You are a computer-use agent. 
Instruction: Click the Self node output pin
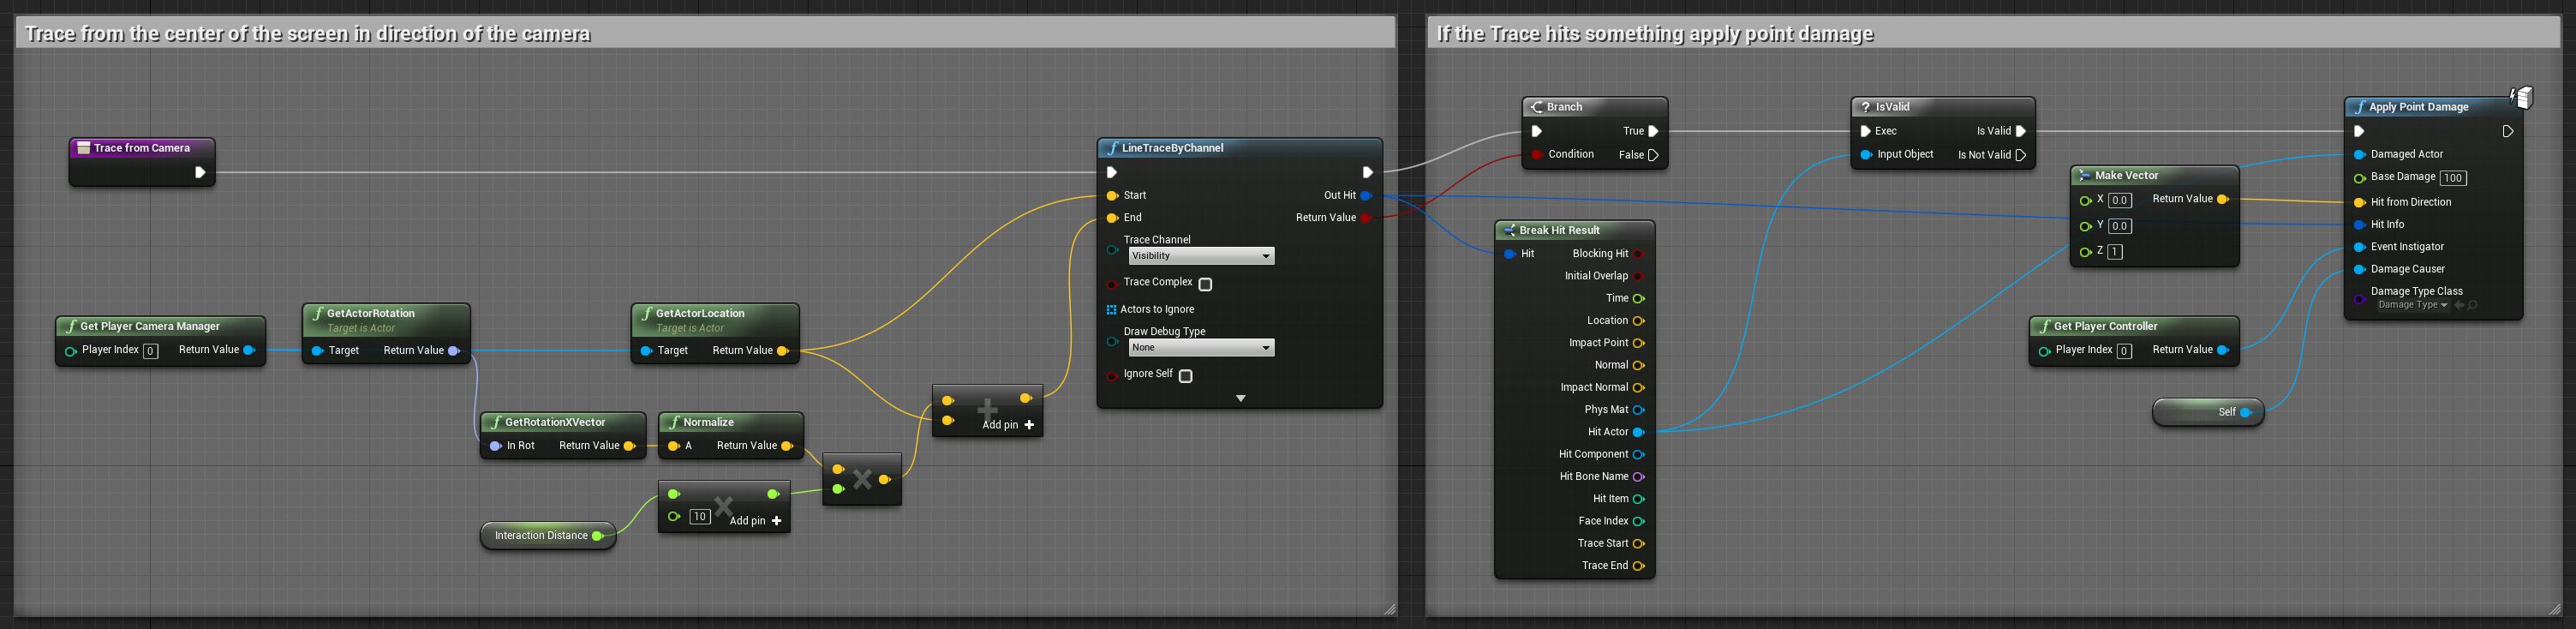coord(2246,412)
